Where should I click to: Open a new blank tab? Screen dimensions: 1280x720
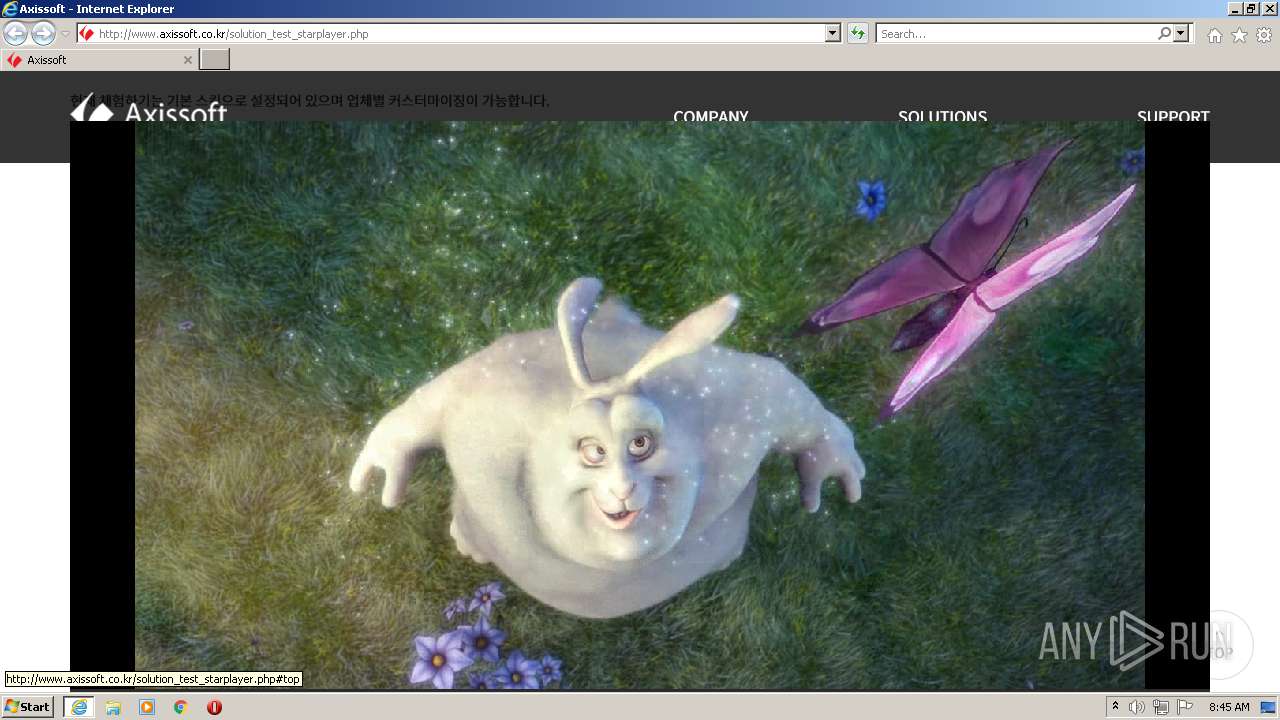pos(215,60)
